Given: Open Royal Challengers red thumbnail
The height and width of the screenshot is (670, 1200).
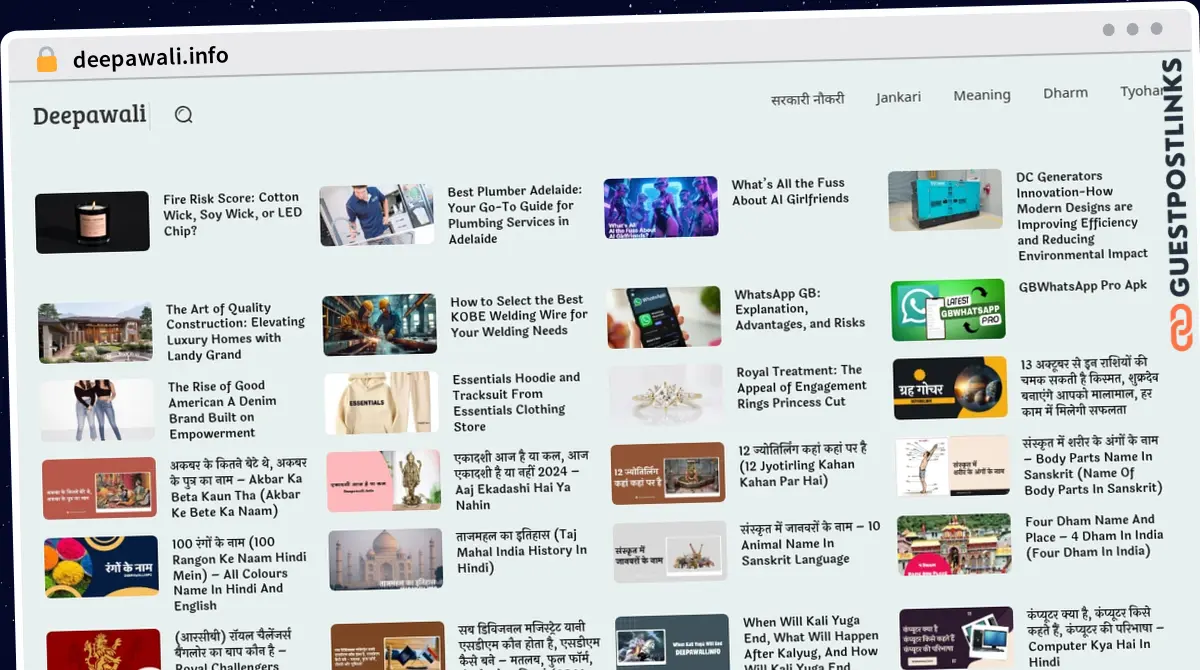Looking at the screenshot, I should click(104, 650).
